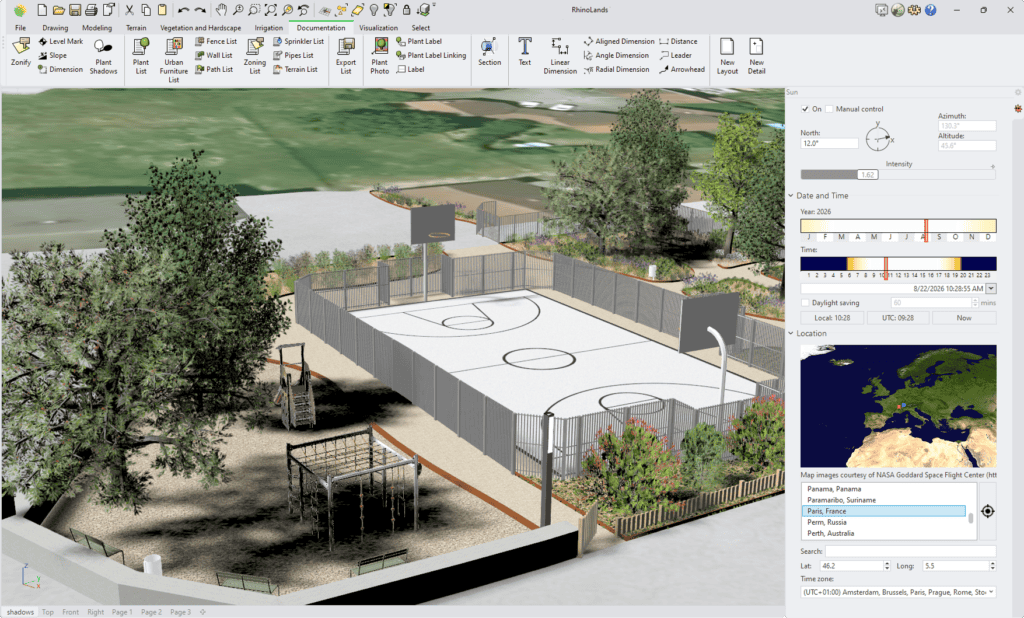Toggle the Daylight saving checkbox
The height and width of the screenshot is (618, 1024).
point(806,302)
